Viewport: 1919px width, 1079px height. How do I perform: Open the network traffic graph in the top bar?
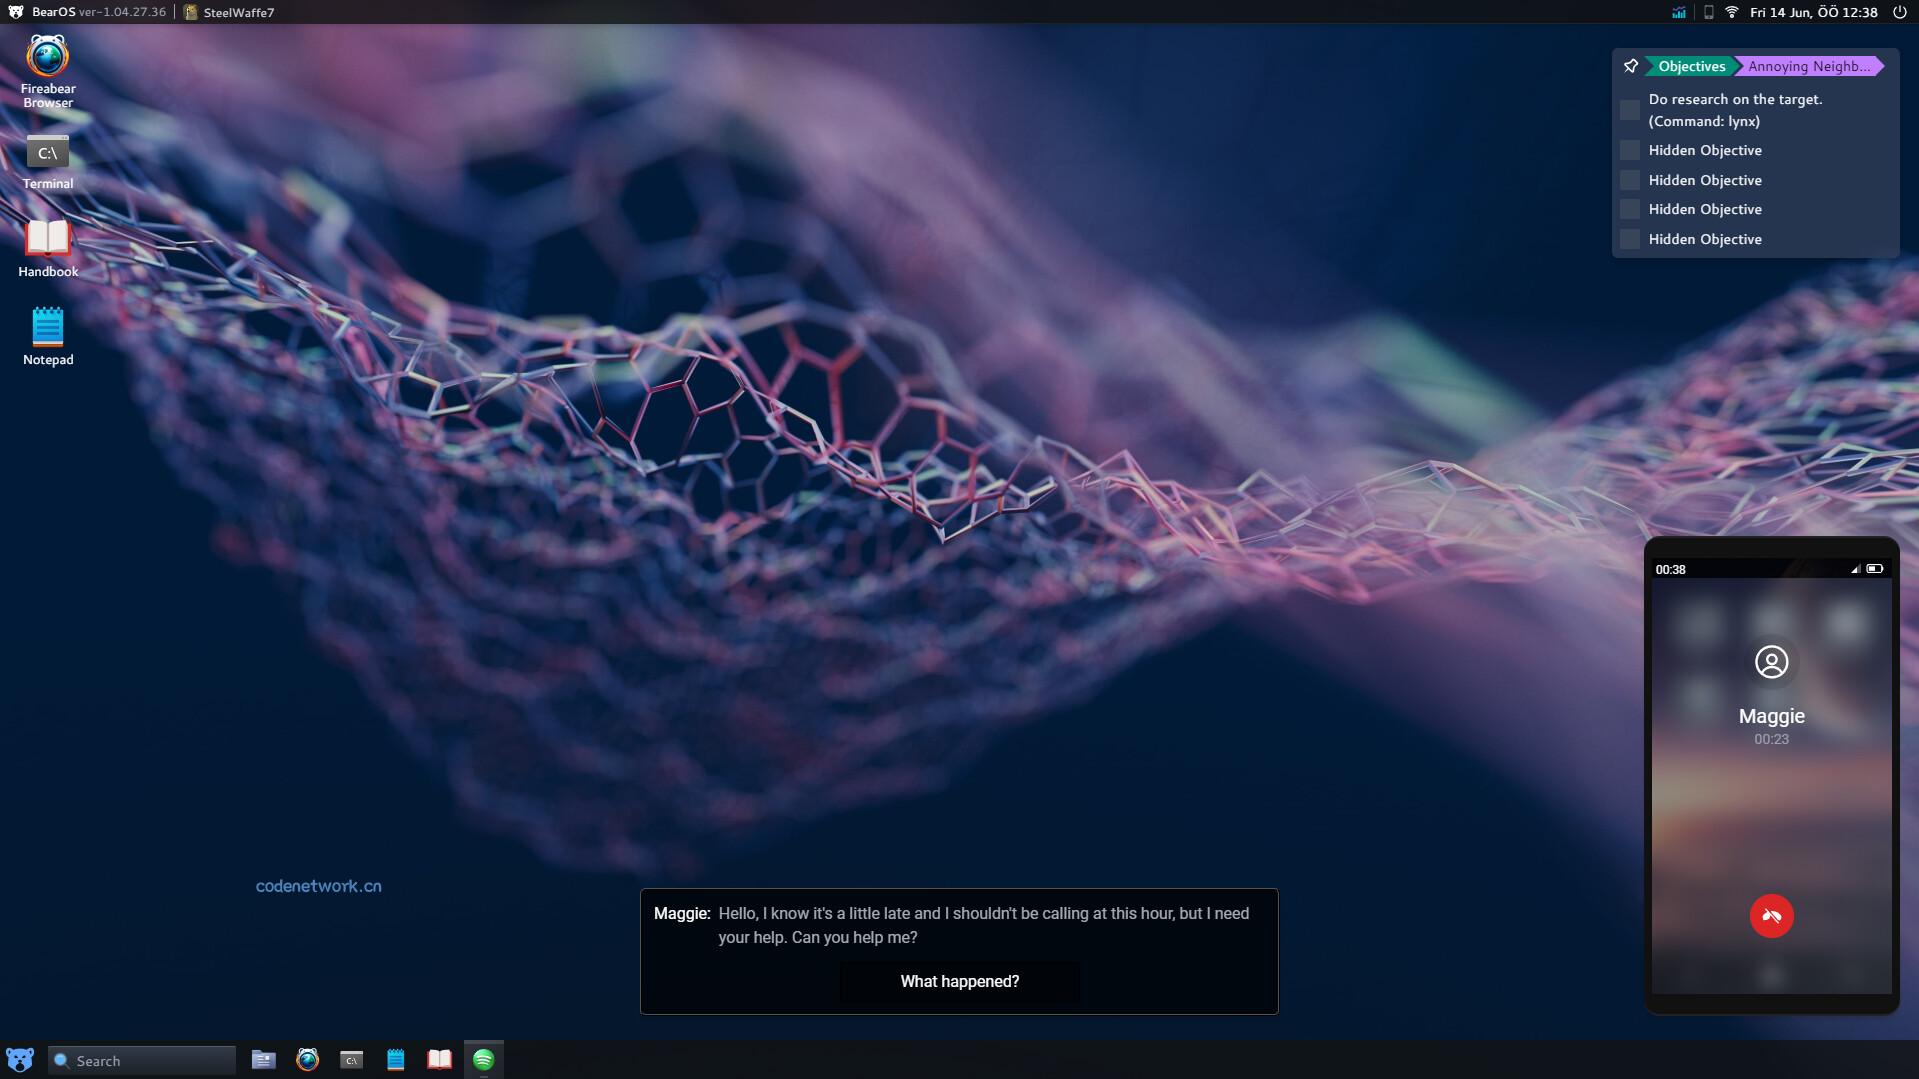1678,12
